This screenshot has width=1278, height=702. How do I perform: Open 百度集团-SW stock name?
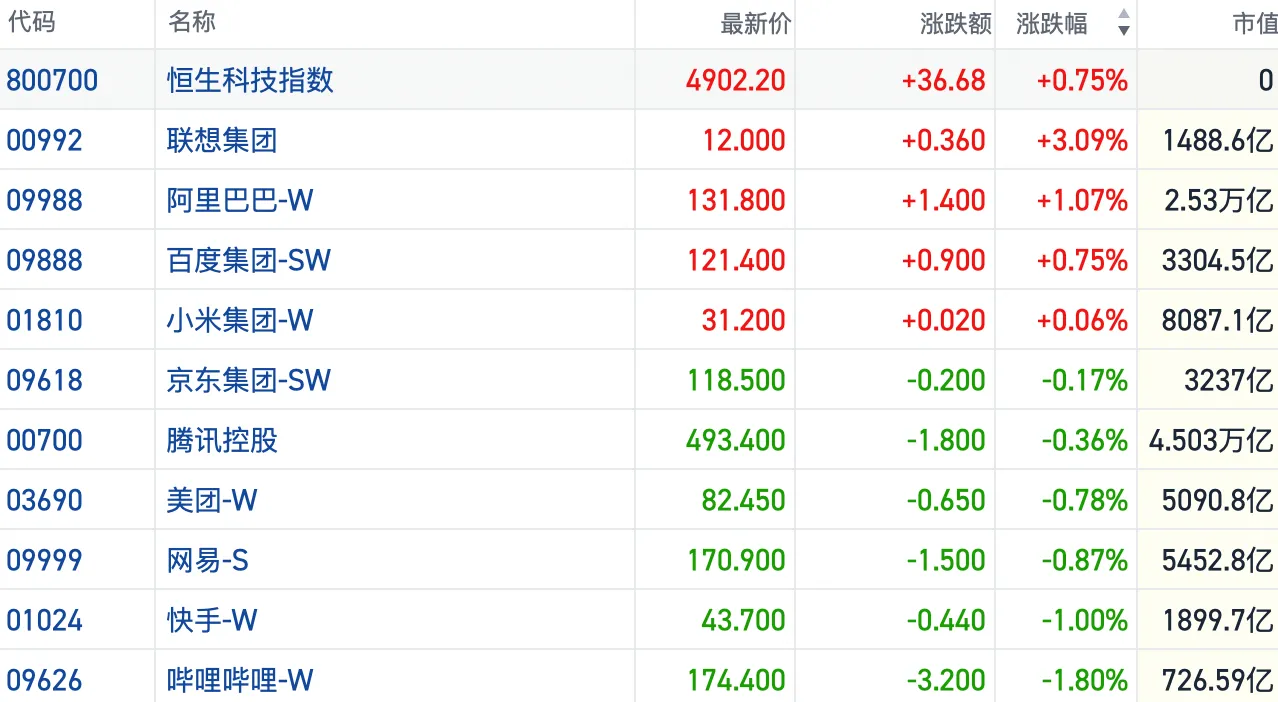point(249,260)
